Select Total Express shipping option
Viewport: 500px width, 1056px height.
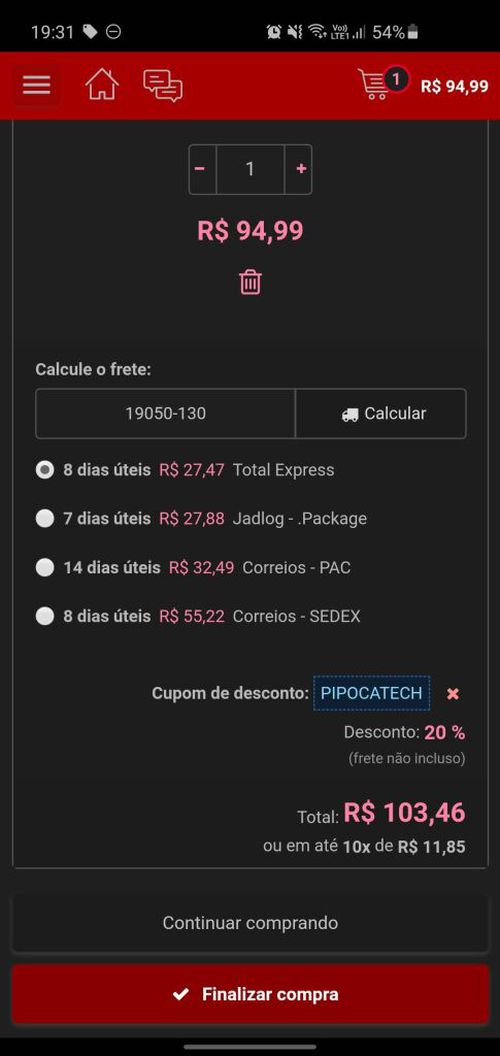click(x=44, y=470)
